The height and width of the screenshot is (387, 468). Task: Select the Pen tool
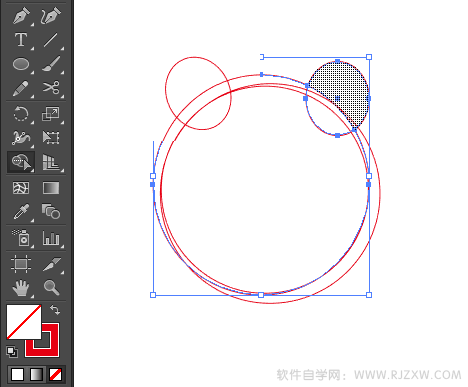tap(21, 16)
